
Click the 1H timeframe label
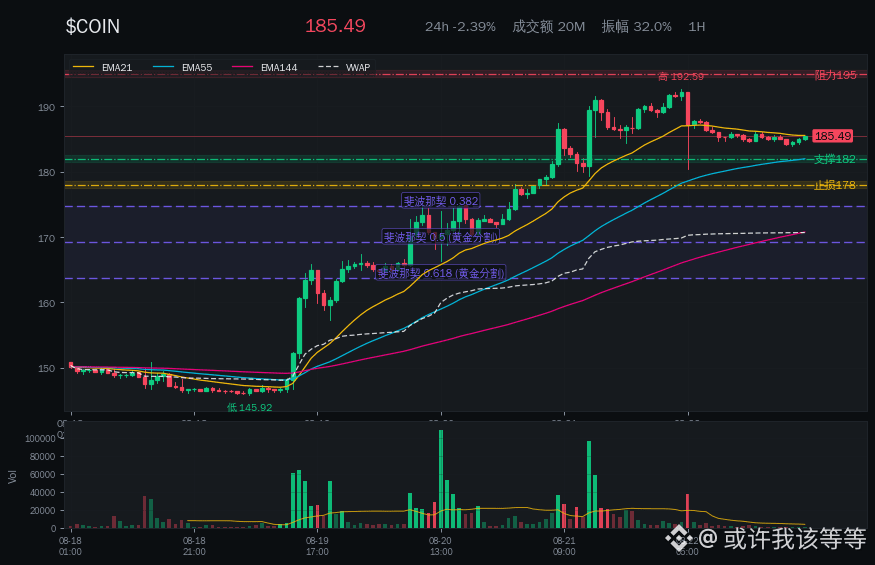[696, 27]
